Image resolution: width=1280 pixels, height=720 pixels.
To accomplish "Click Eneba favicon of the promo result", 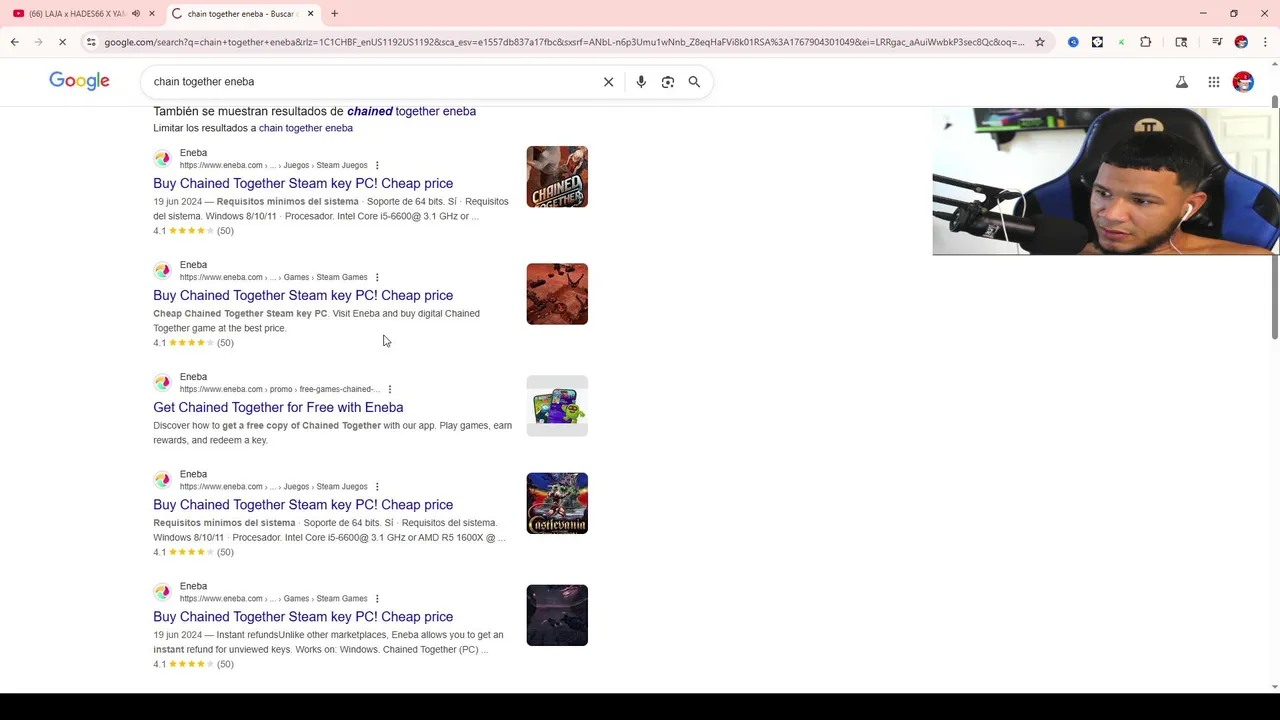I will click(162, 383).
